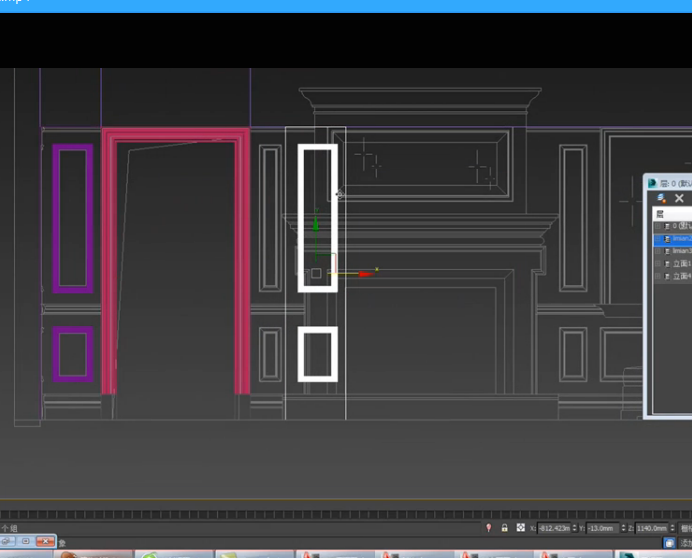Click the Create New Layer icon
692x558 pixels.
pyautogui.click(x=662, y=198)
